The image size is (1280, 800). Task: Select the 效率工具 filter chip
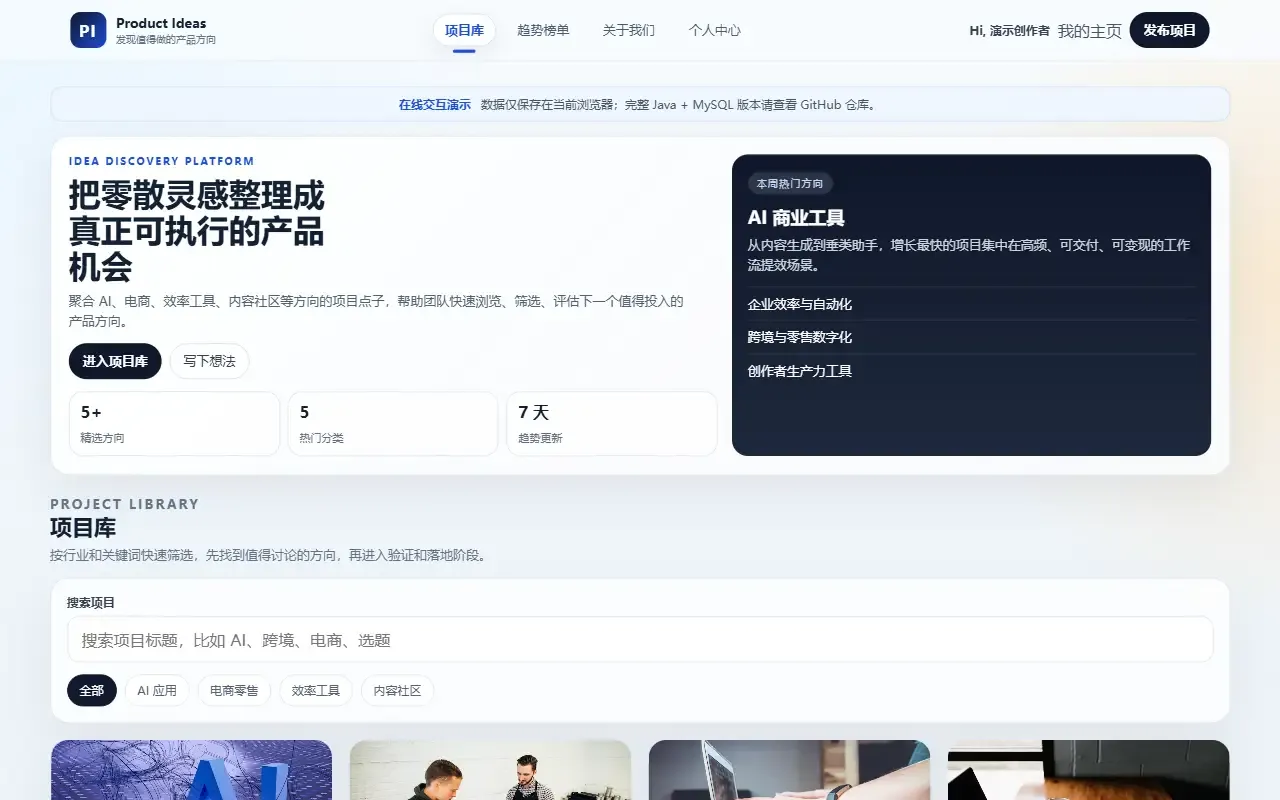point(316,690)
